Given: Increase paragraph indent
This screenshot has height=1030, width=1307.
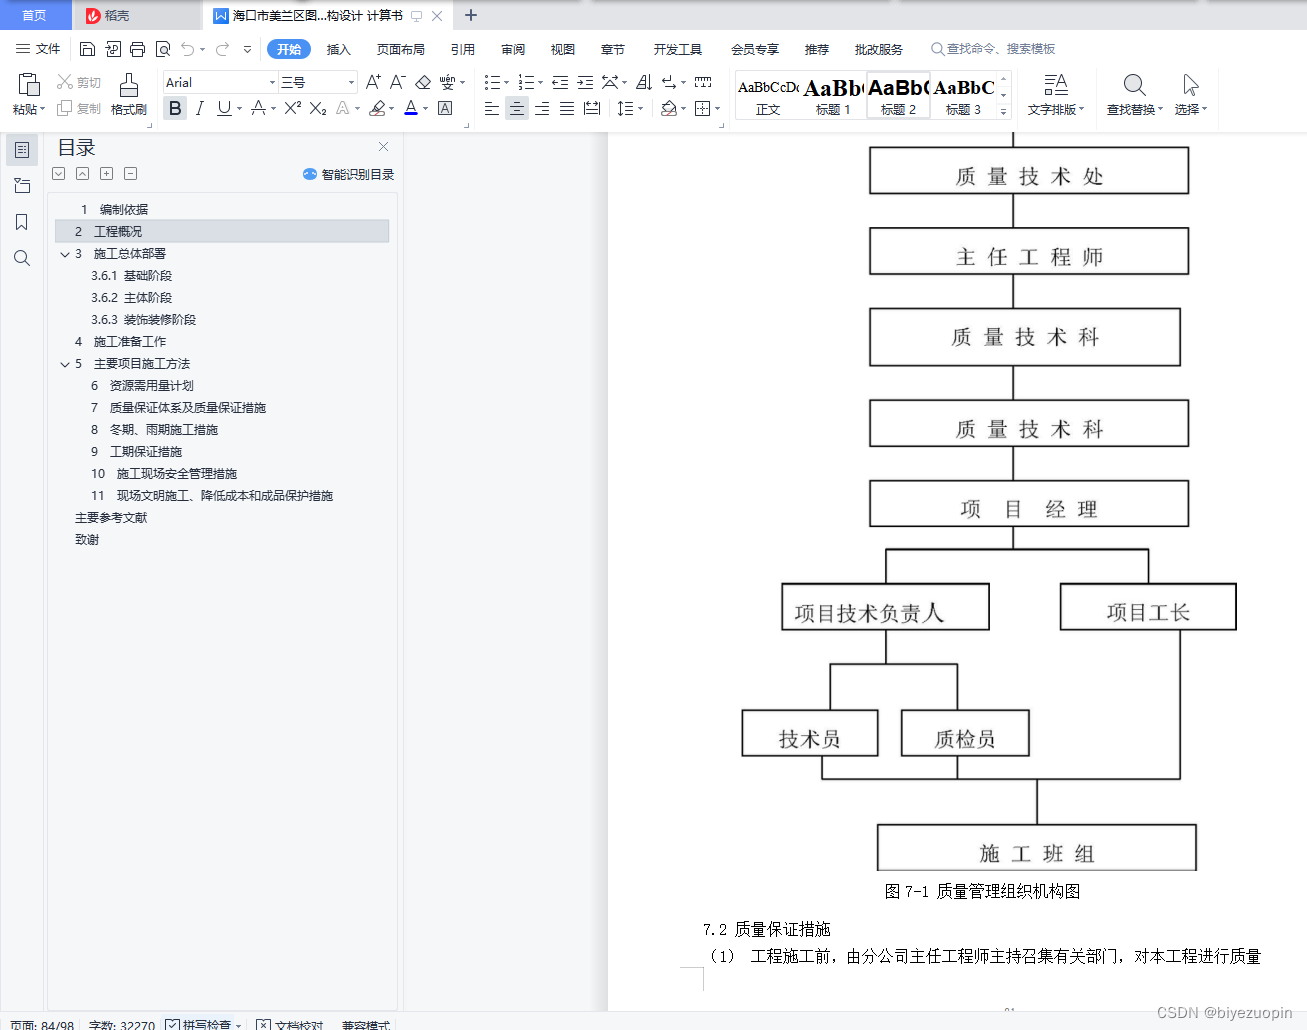Looking at the screenshot, I should (585, 82).
